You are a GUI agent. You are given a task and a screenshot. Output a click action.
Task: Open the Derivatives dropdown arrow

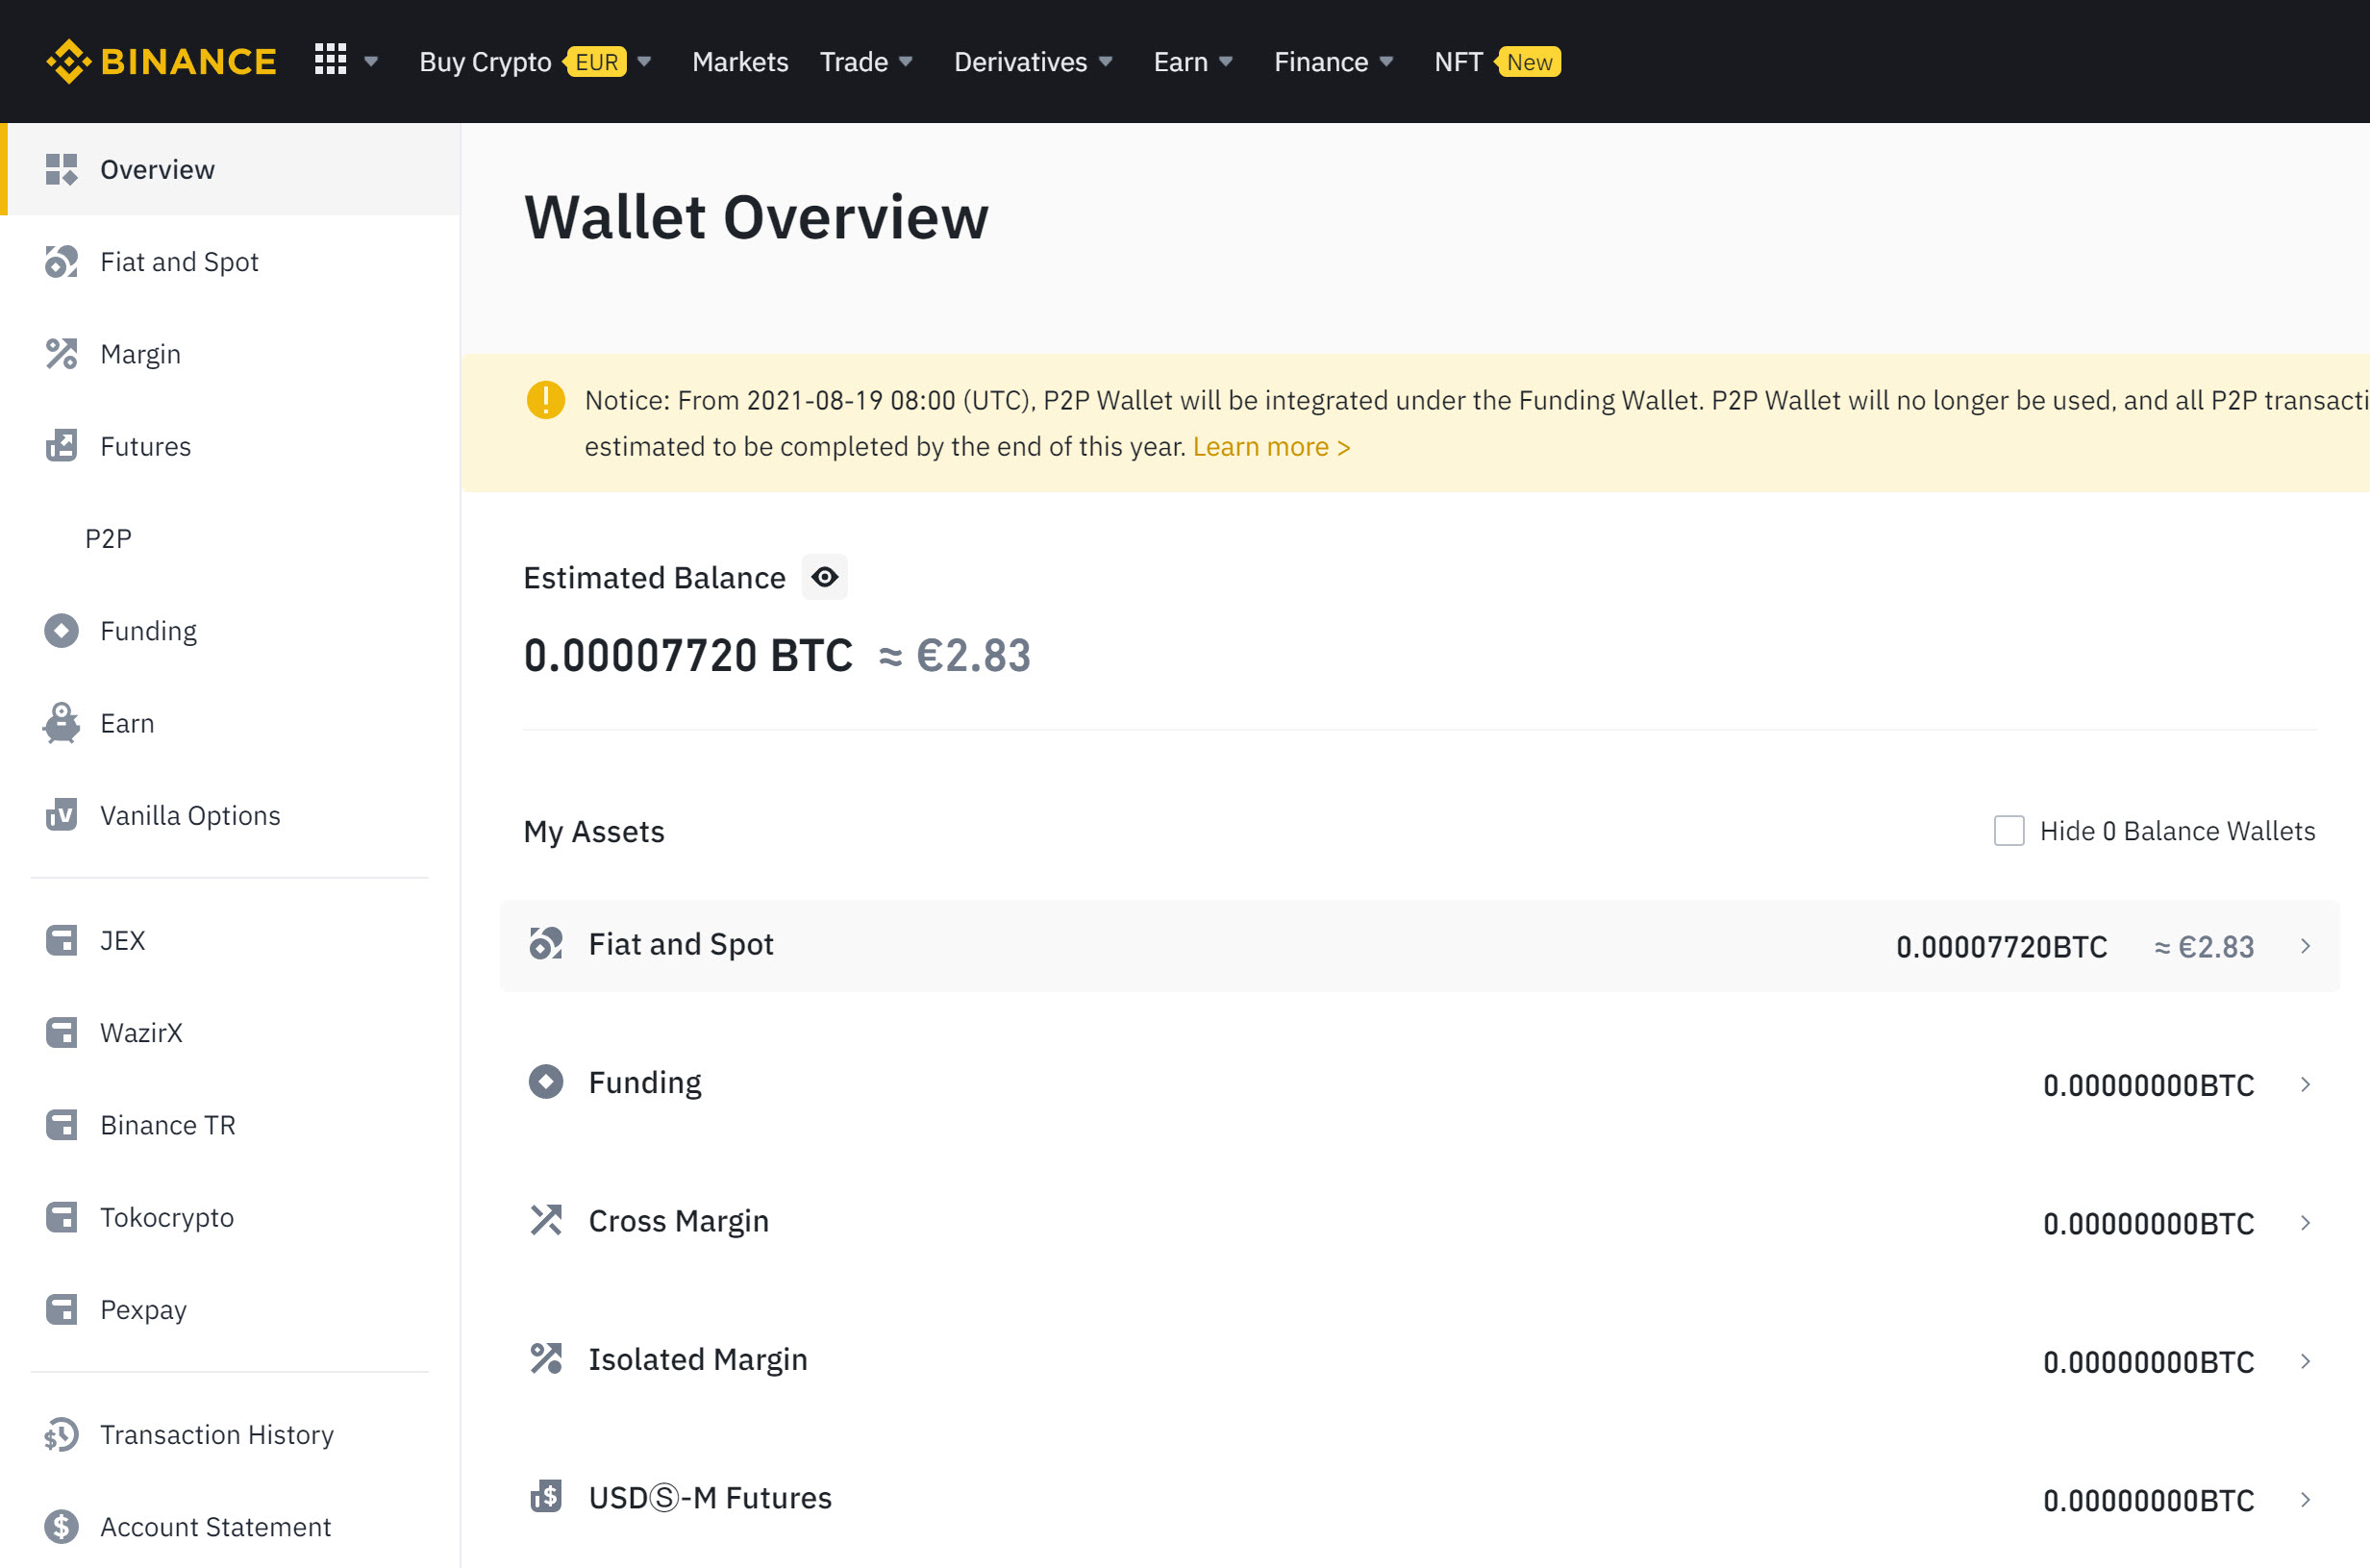point(1106,61)
